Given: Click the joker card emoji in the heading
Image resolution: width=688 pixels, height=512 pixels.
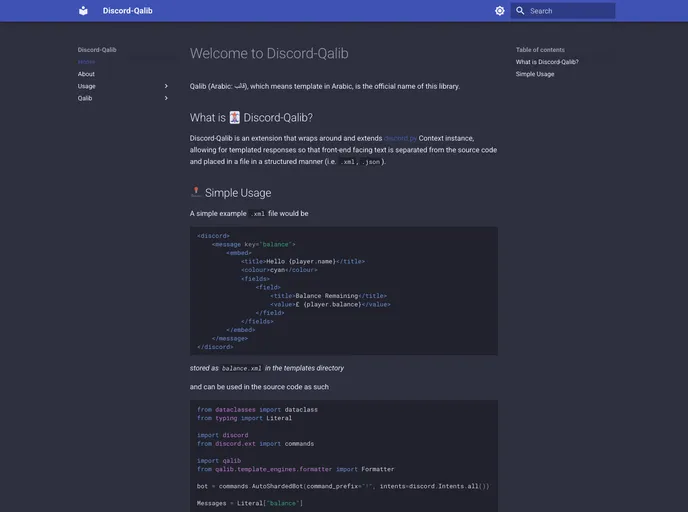Looking at the screenshot, I should click(x=235, y=118).
